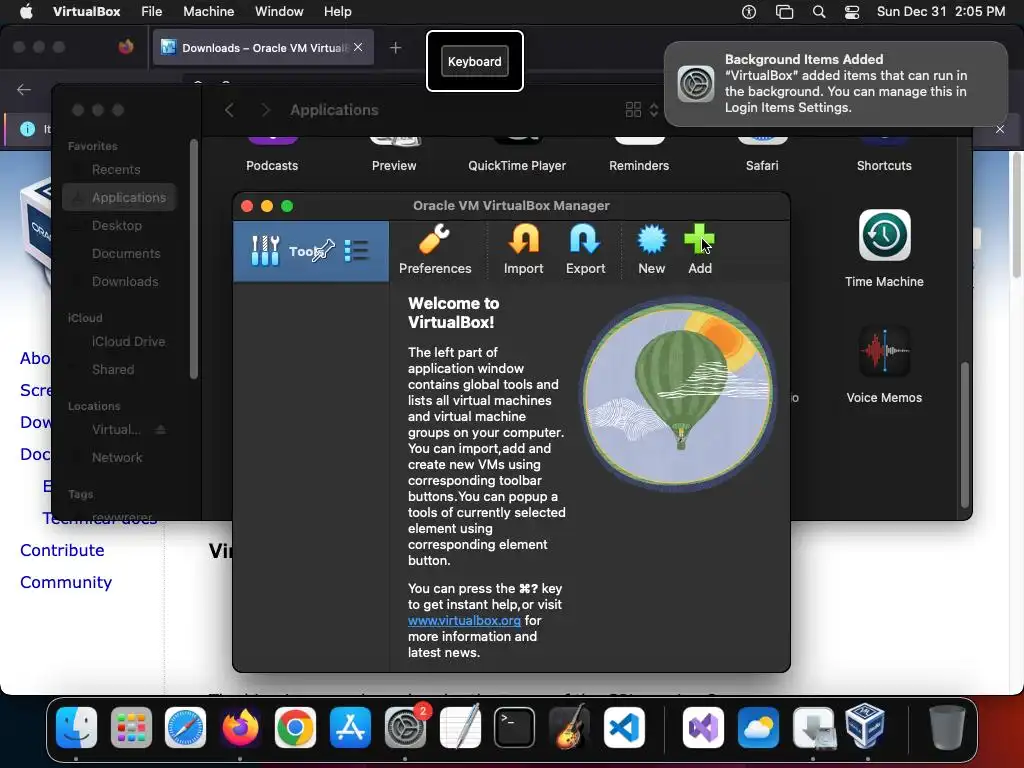The image size is (1024, 768).
Task: Select Documents in Finder sidebar
Action: pos(125,253)
